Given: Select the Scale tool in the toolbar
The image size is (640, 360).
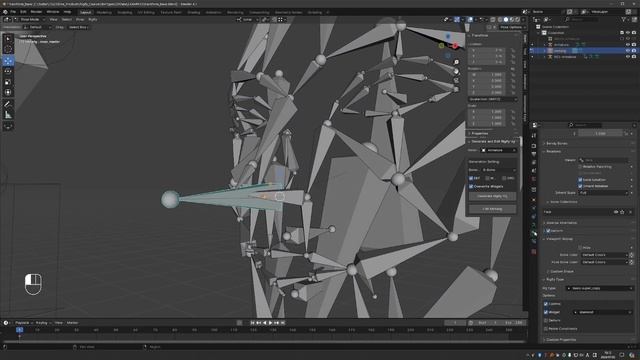Looking at the screenshot, I should coord(8,82).
